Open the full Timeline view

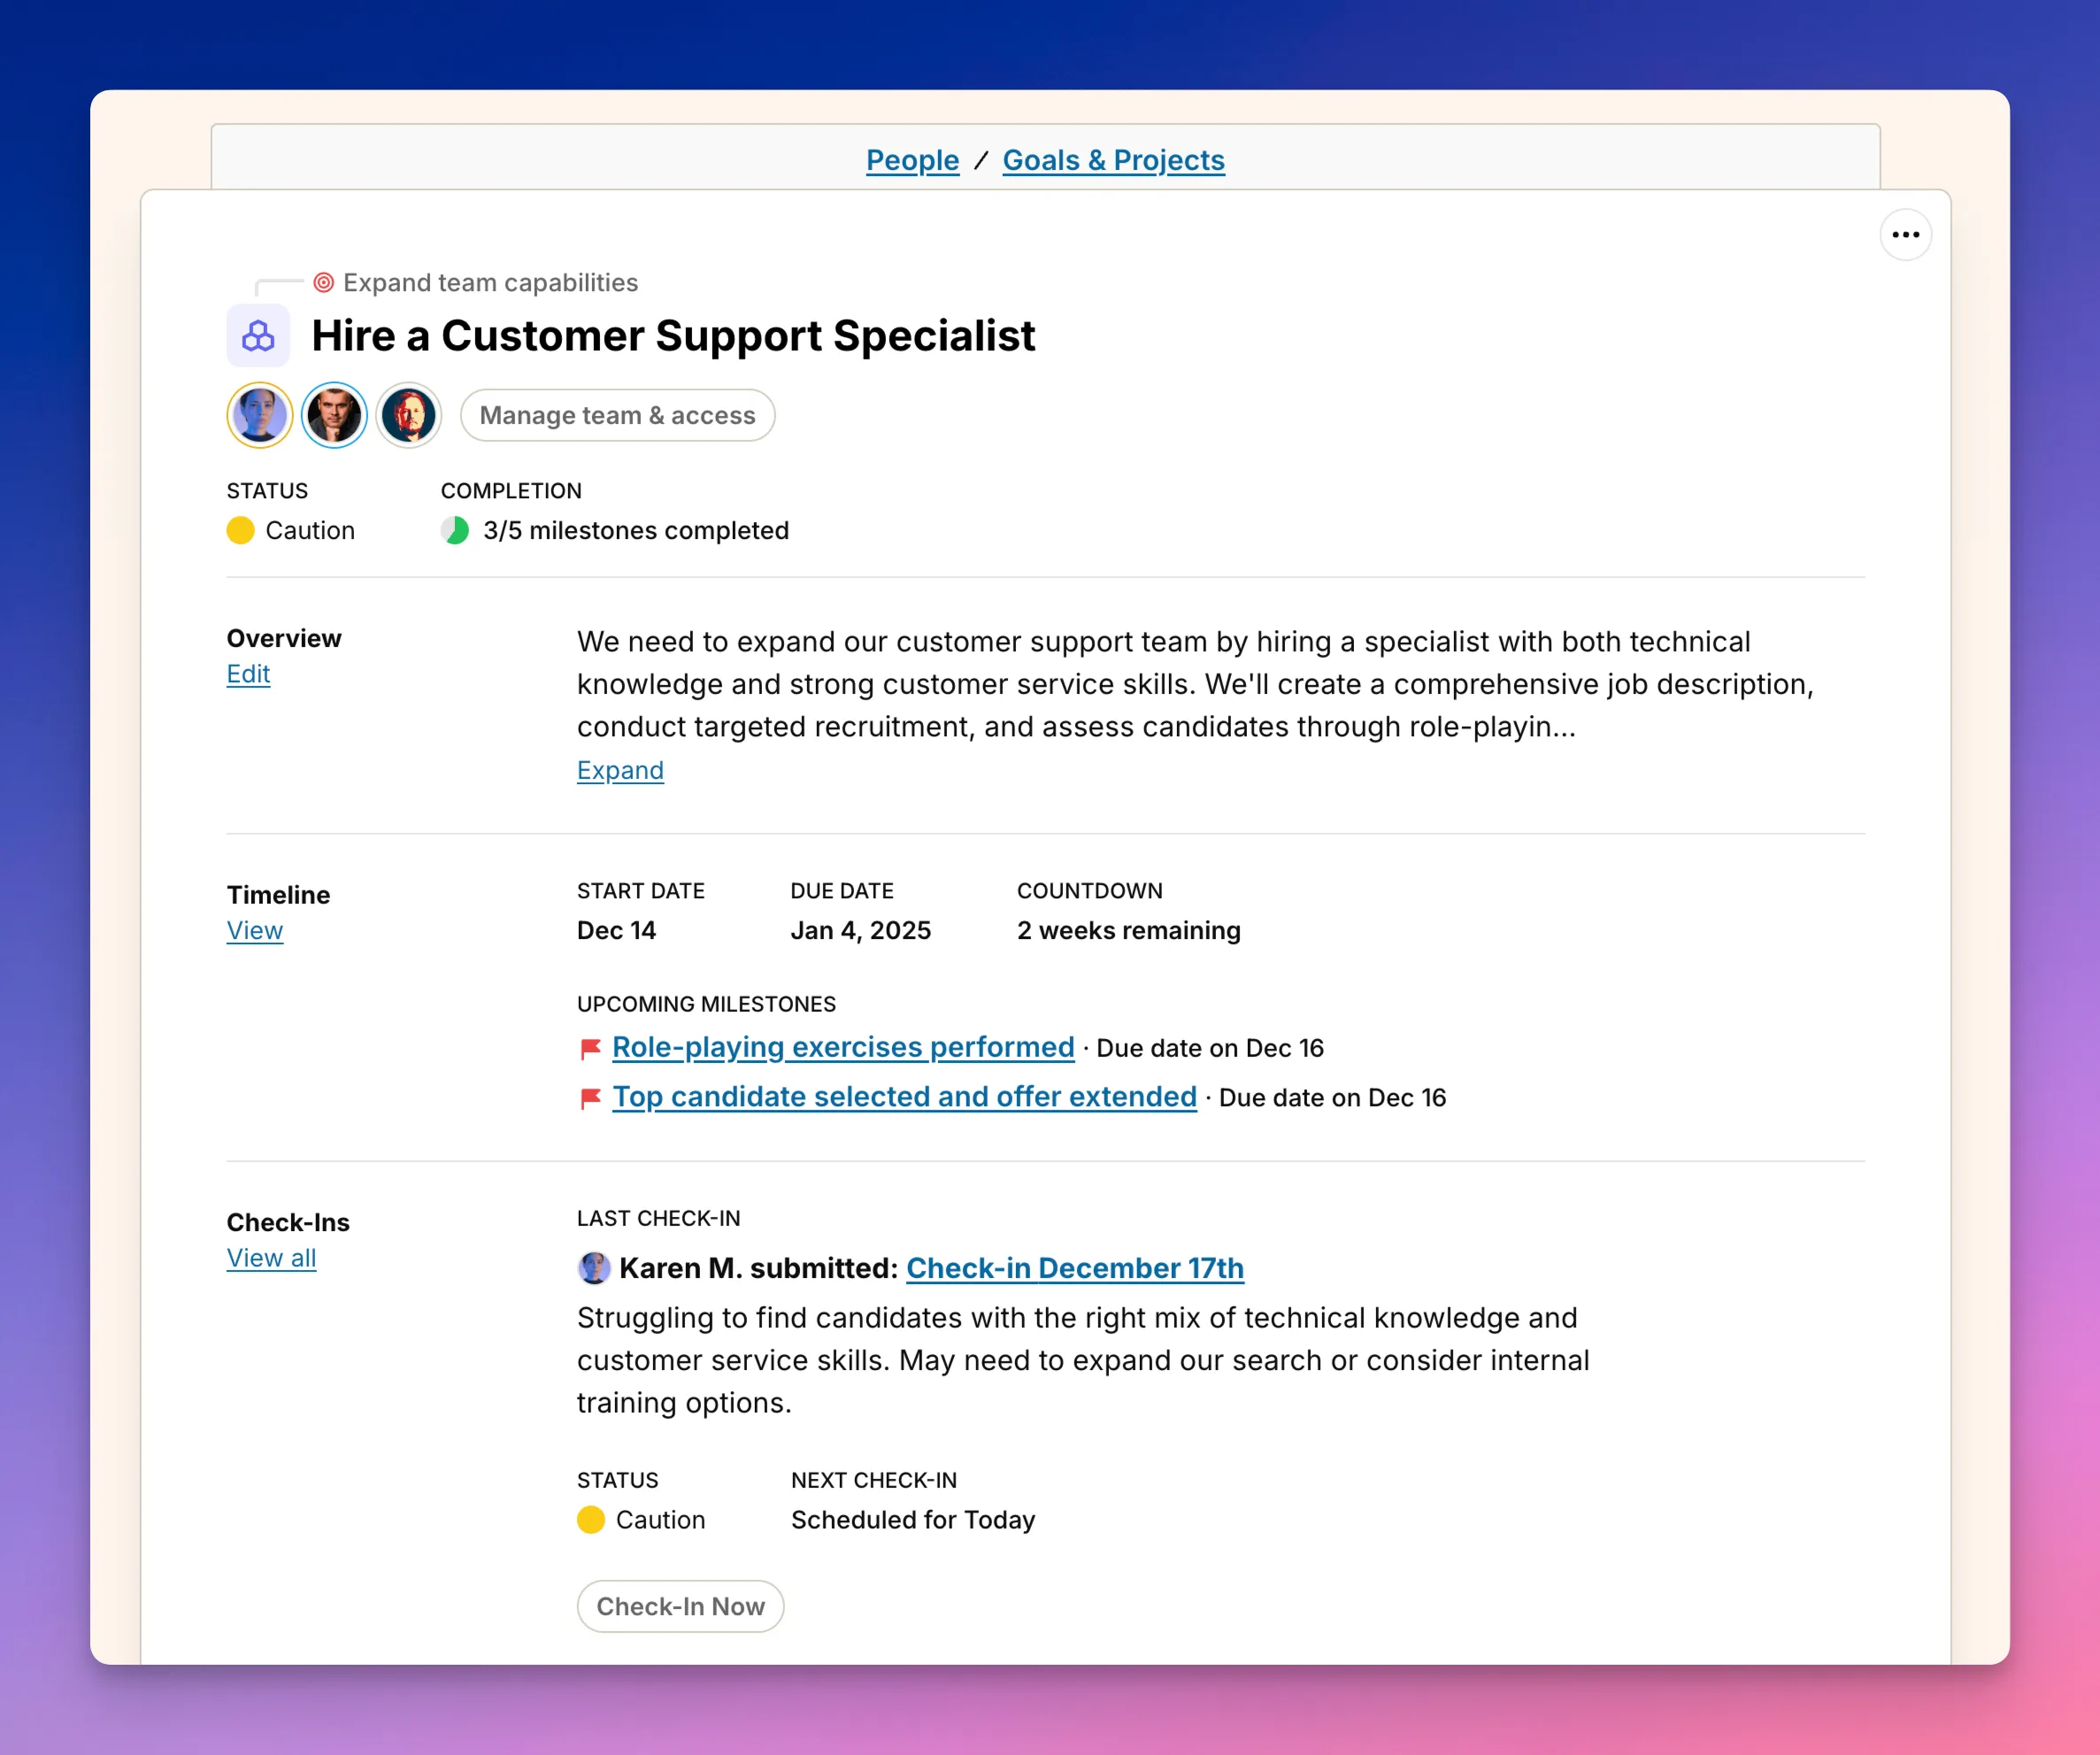[254, 930]
